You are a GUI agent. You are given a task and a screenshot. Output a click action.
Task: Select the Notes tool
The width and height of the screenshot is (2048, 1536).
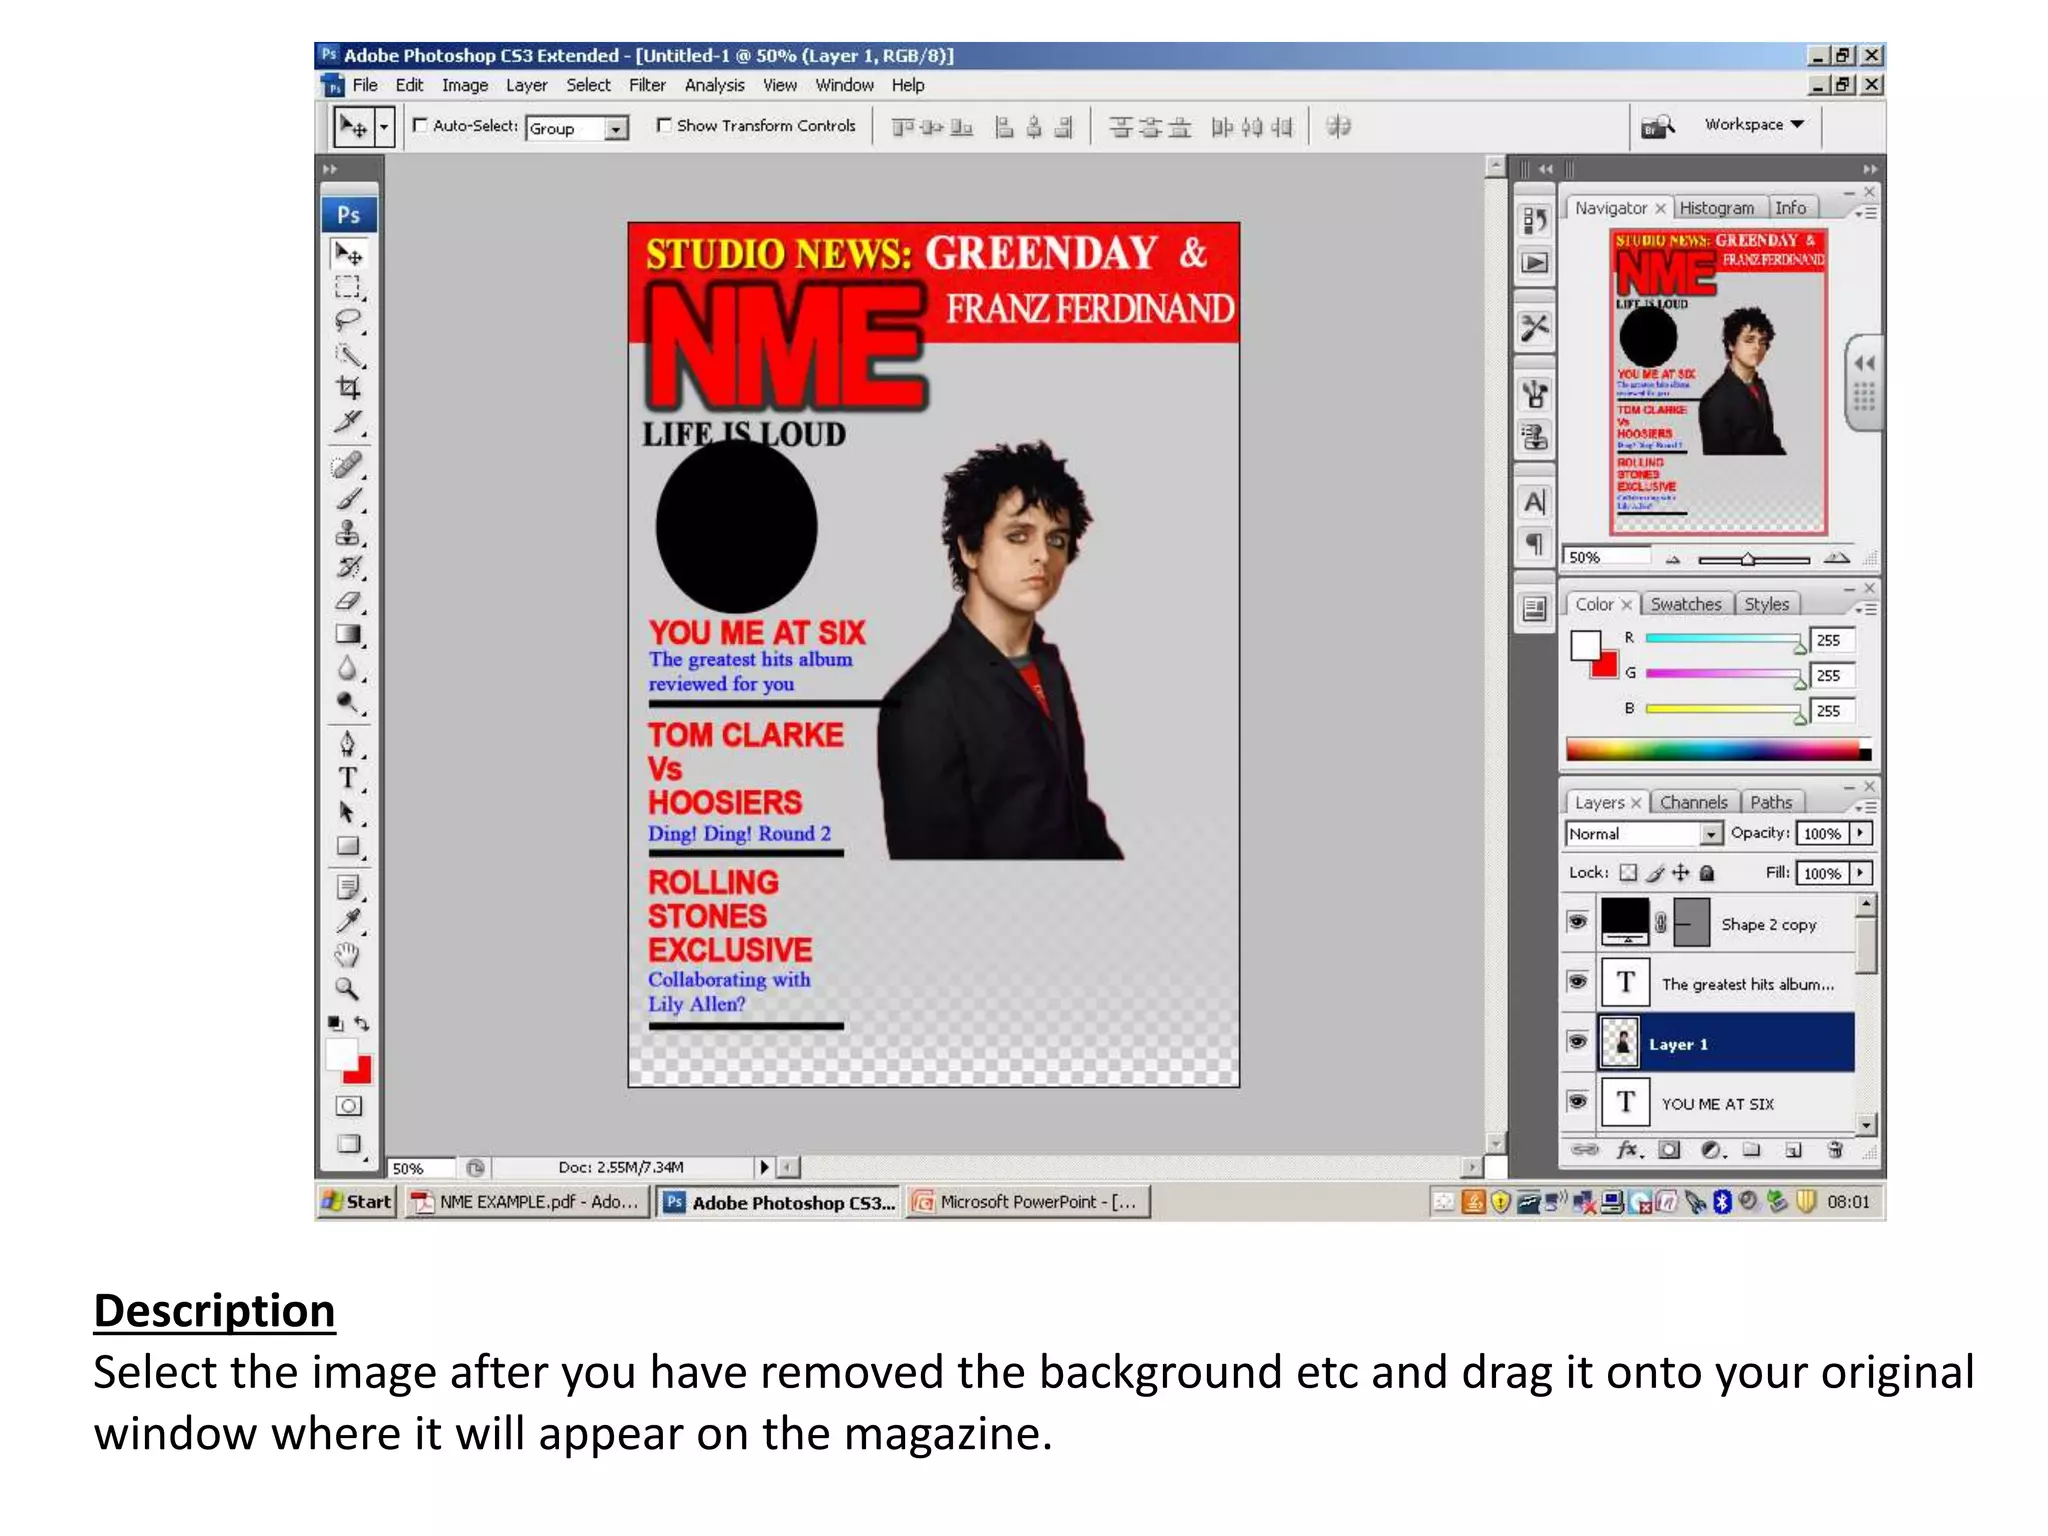pos(348,887)
